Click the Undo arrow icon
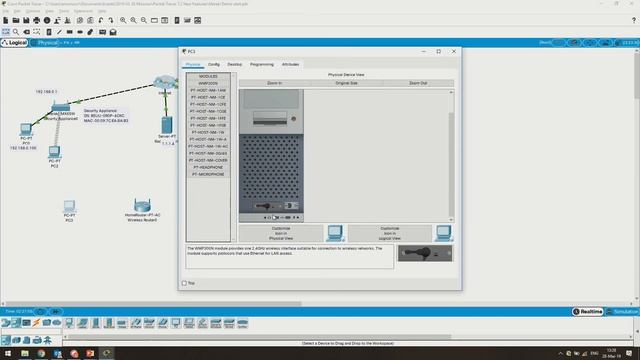This screenshot has height=360, width=640. (100, 20)
